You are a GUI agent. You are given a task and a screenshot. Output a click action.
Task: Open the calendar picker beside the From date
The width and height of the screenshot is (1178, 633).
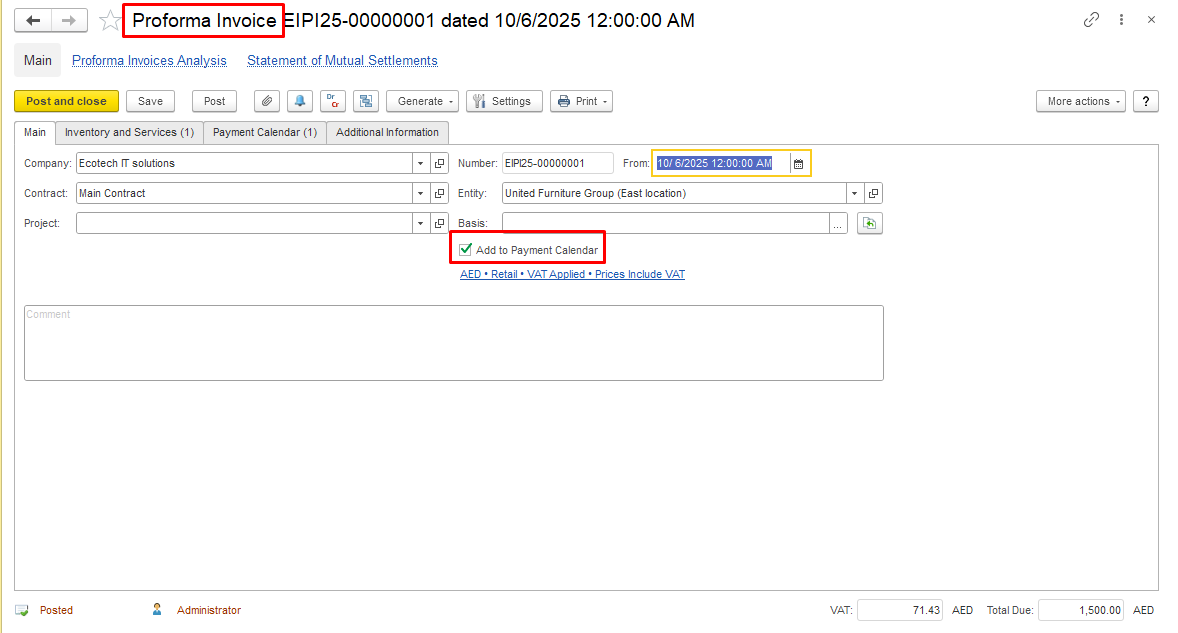tap(798, 164)
